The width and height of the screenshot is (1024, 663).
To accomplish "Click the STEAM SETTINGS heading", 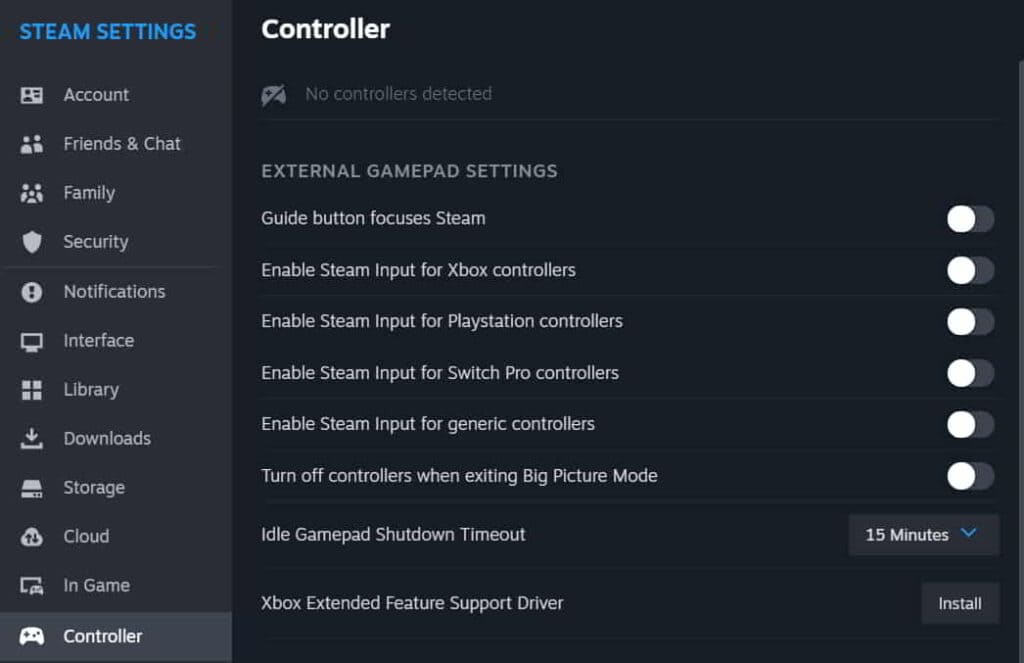I will 106,31.
